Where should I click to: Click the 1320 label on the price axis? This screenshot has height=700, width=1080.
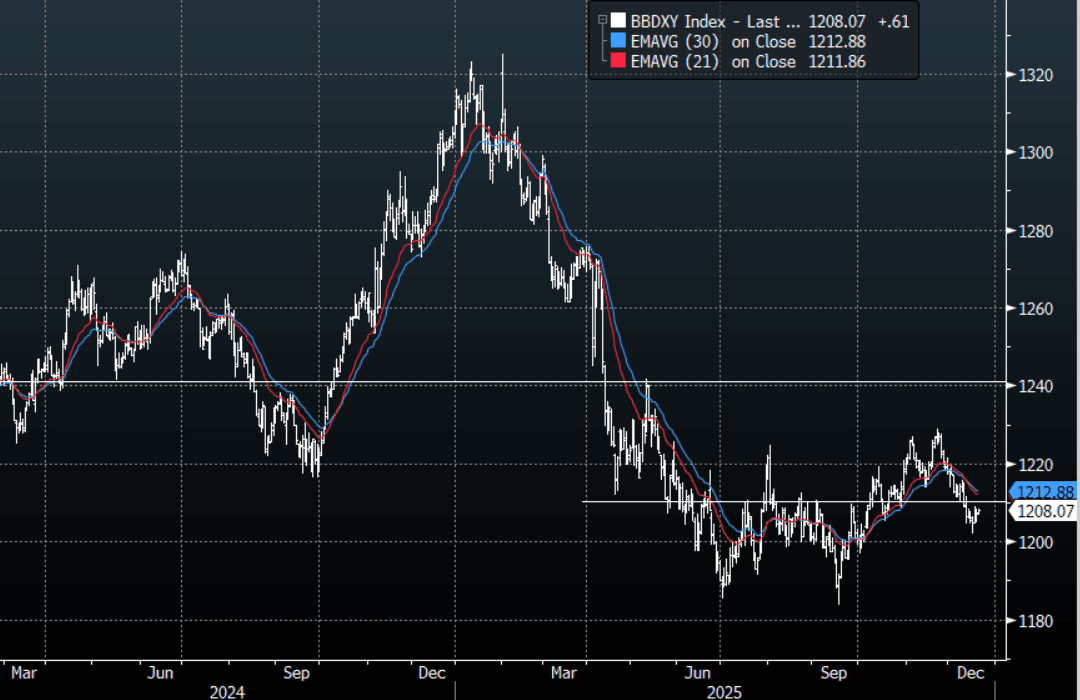tap(1036, 75)
